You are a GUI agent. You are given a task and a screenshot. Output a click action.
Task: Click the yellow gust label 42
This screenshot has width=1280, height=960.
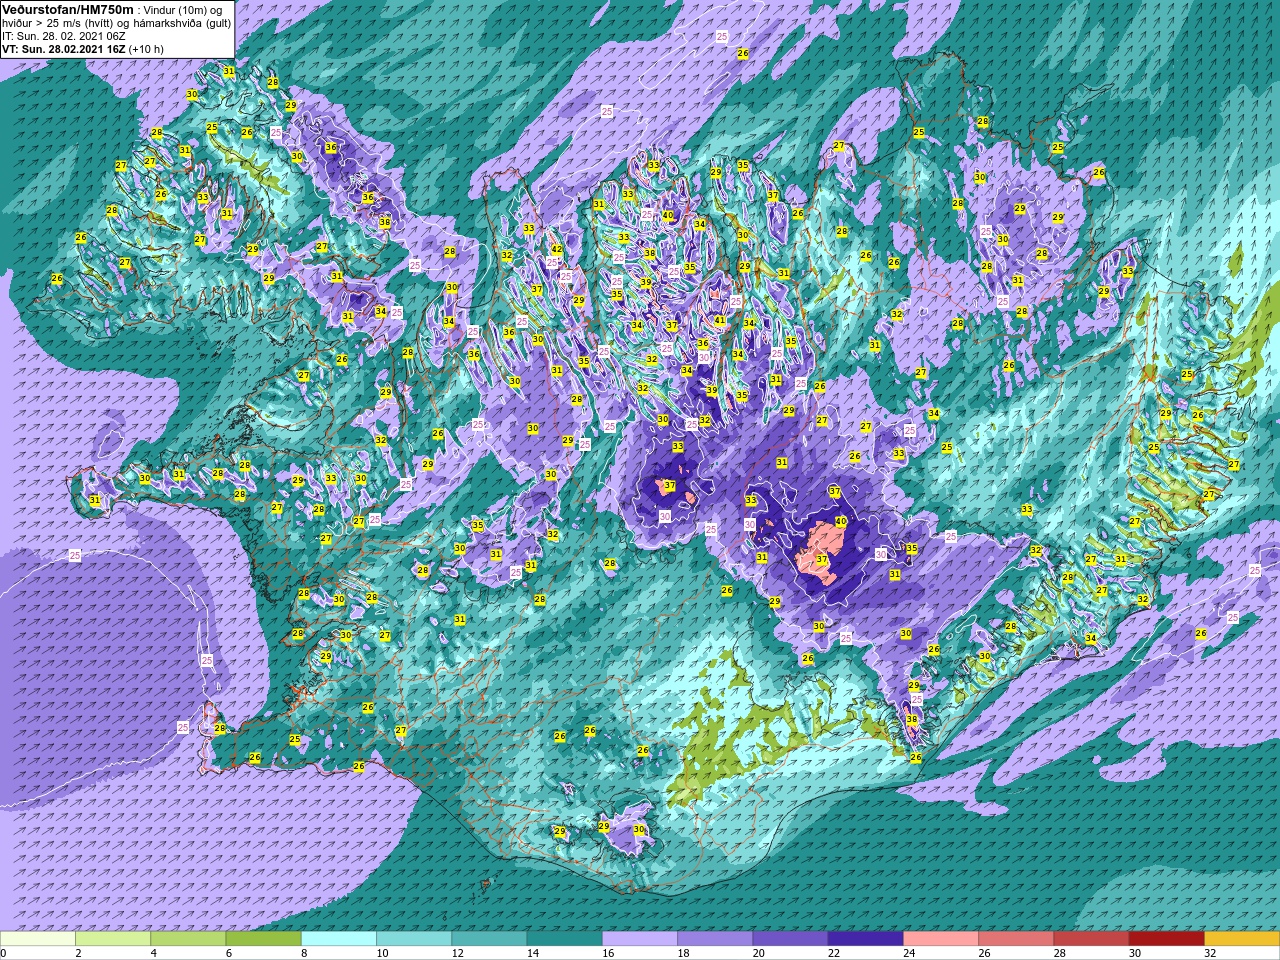(x=556, y=250)
